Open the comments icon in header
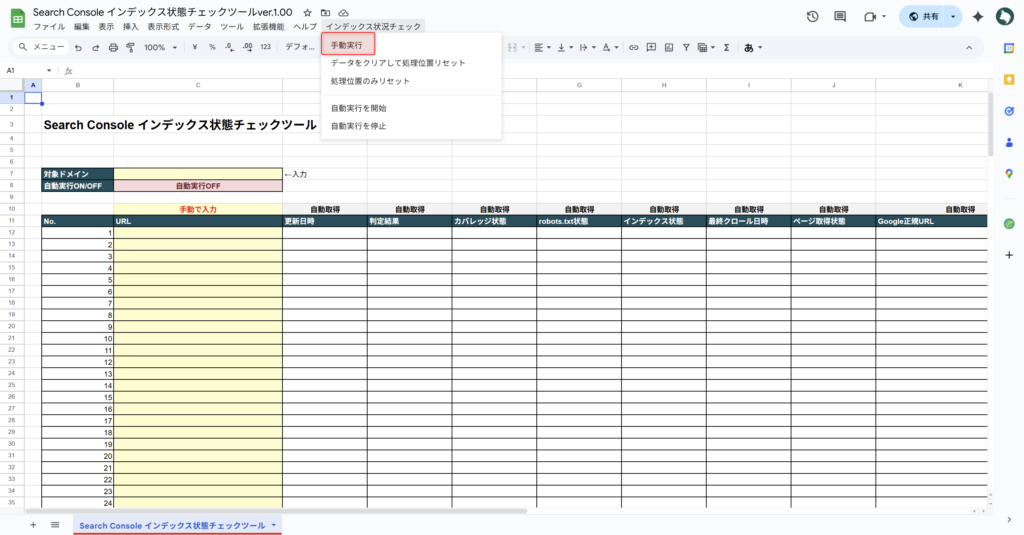Screen dimensions: 1024x535 (840, 17)
